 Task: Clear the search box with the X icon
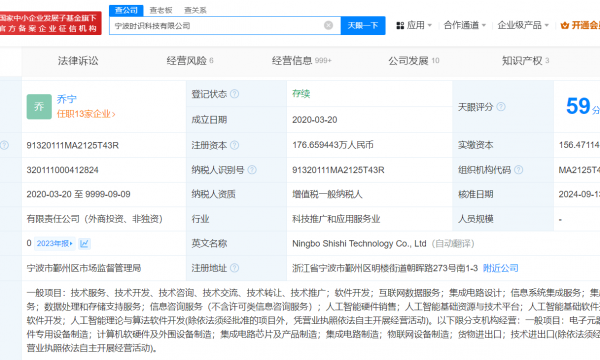tap(328, 25)
